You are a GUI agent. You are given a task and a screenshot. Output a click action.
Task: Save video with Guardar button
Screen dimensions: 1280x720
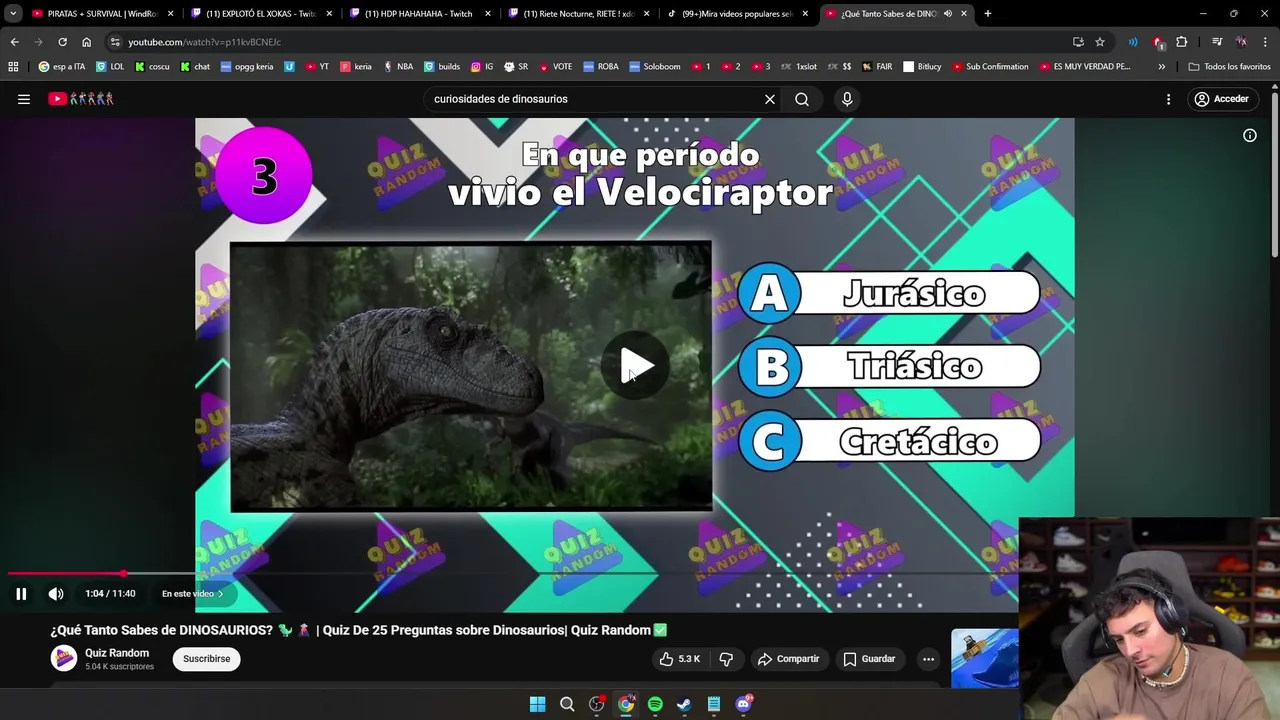coord(869,659)
